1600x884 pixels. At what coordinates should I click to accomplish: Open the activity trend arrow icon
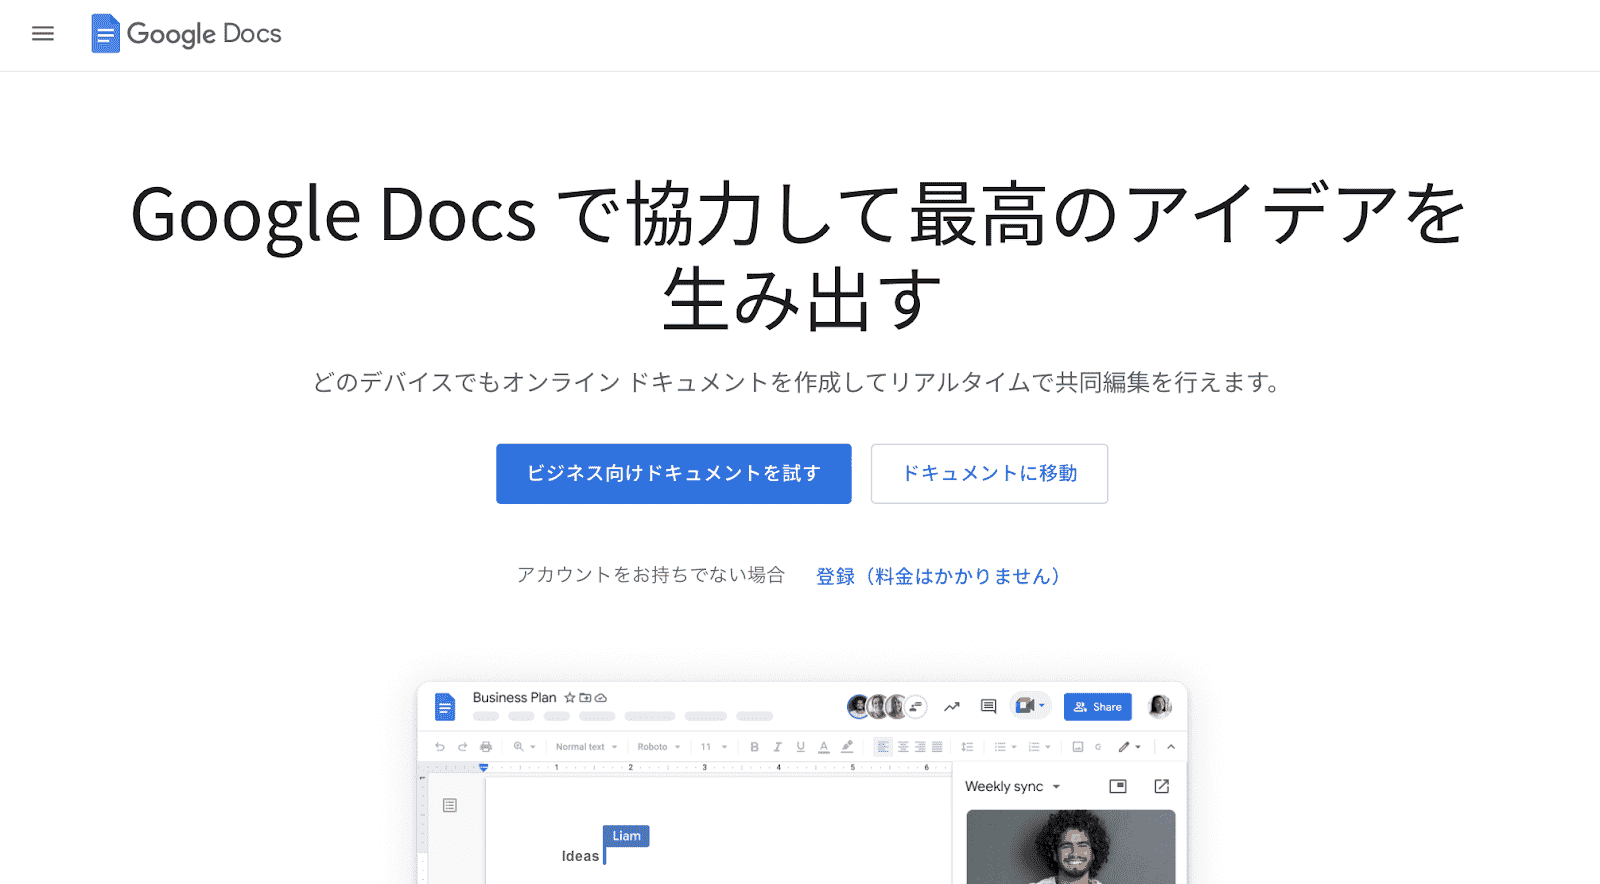[x=952, y=707]
